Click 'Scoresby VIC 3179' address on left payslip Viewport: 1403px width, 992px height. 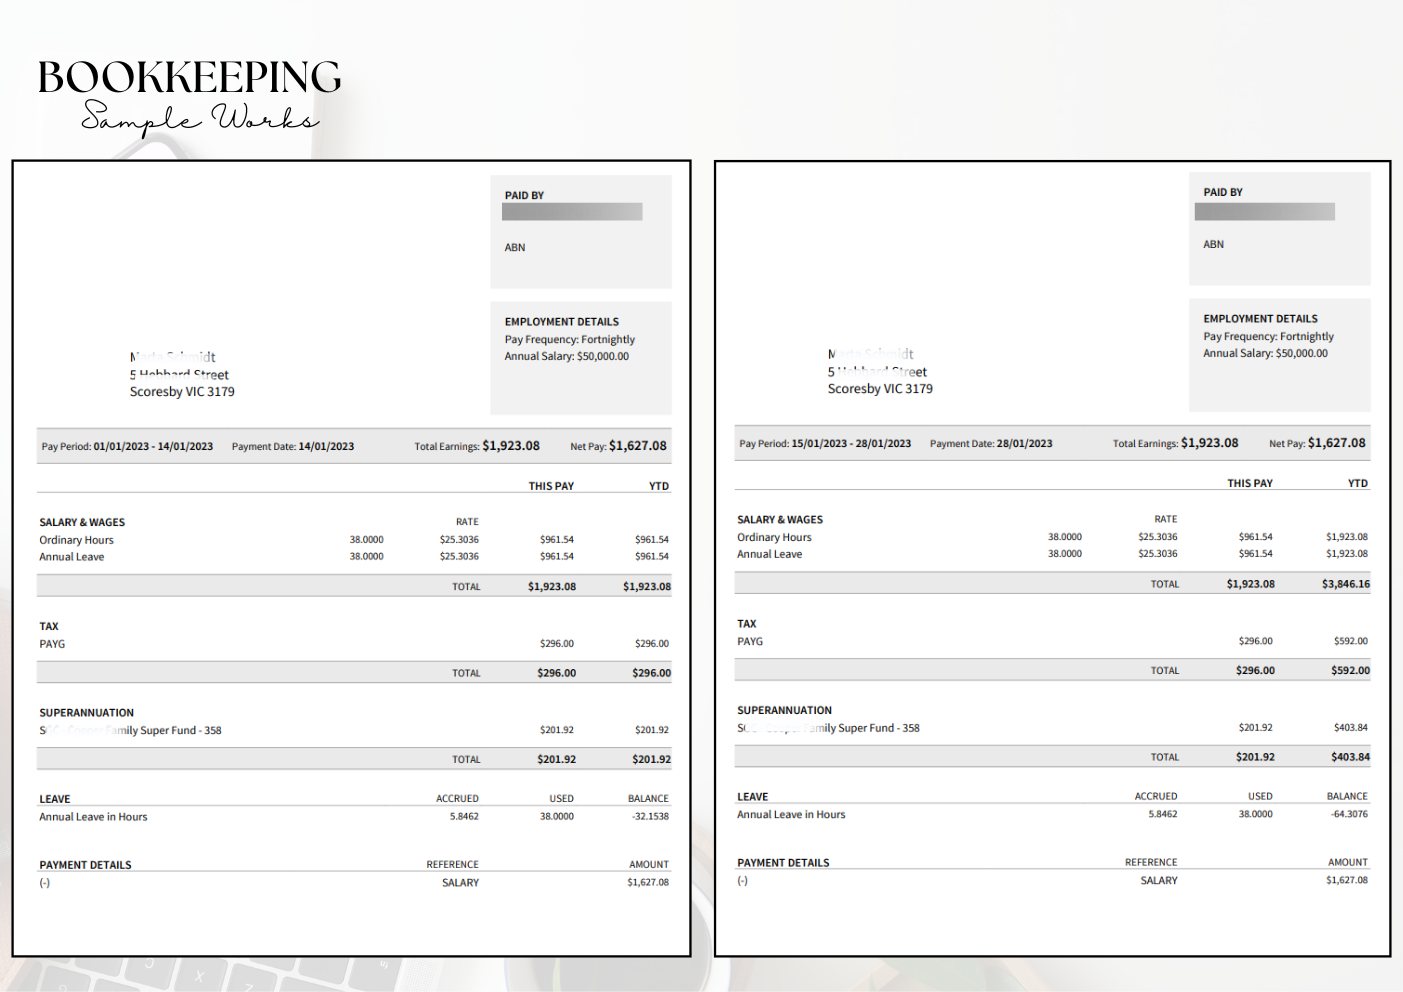point(182,392)
